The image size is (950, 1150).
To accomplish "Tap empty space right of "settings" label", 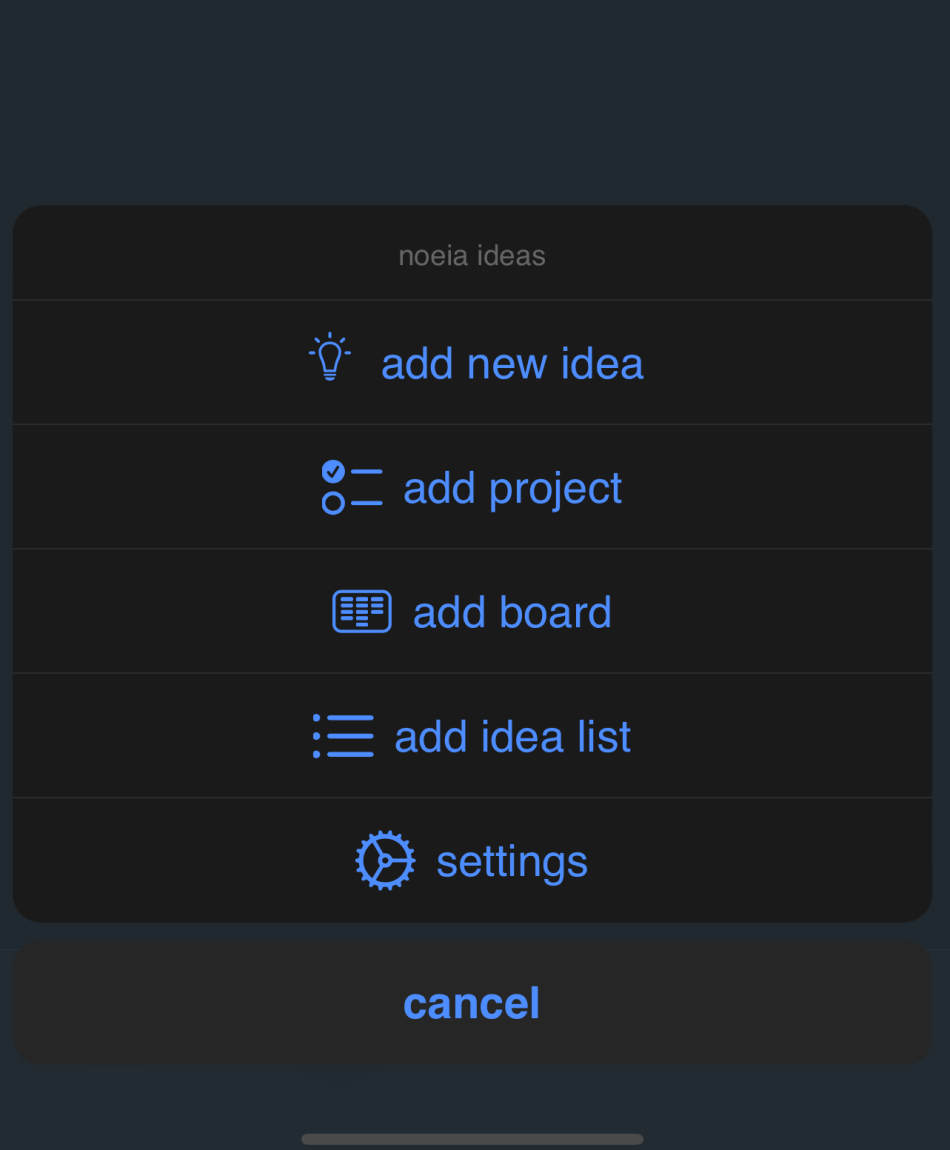I will point(760,861).
